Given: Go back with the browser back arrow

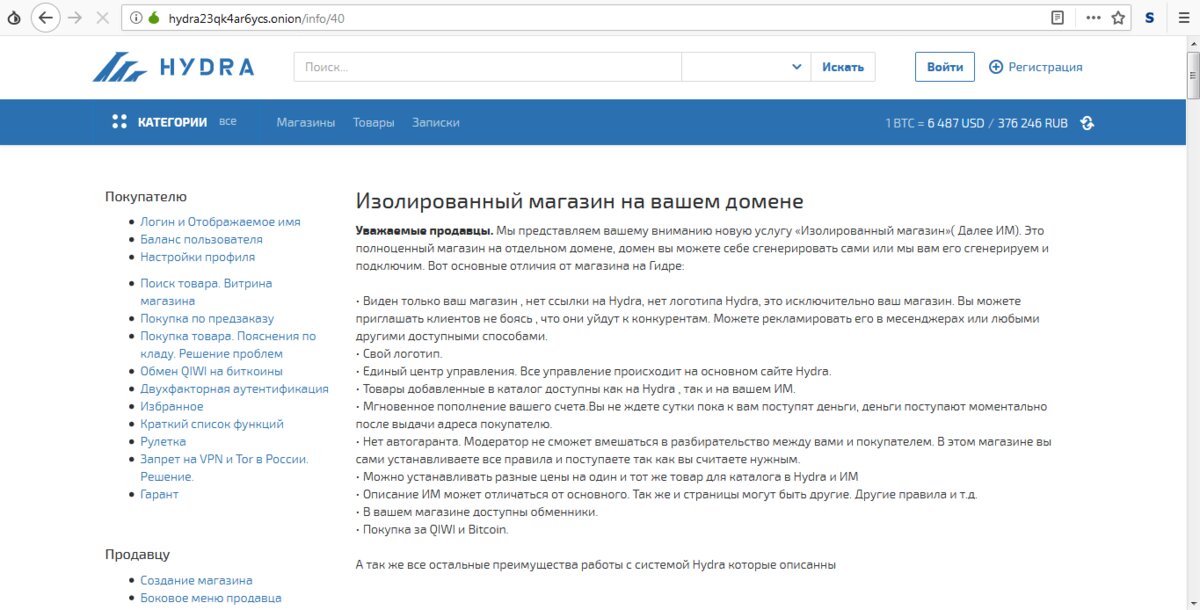Looking at the screenshot, I should pos(45,18).
